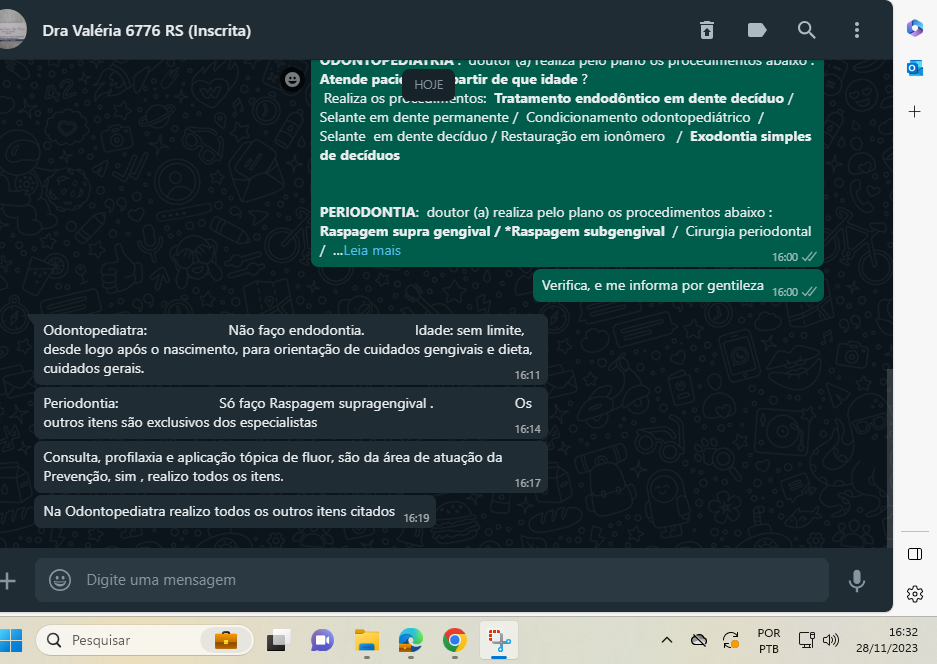Click the trash archive icon in chat header

[707, 30]
